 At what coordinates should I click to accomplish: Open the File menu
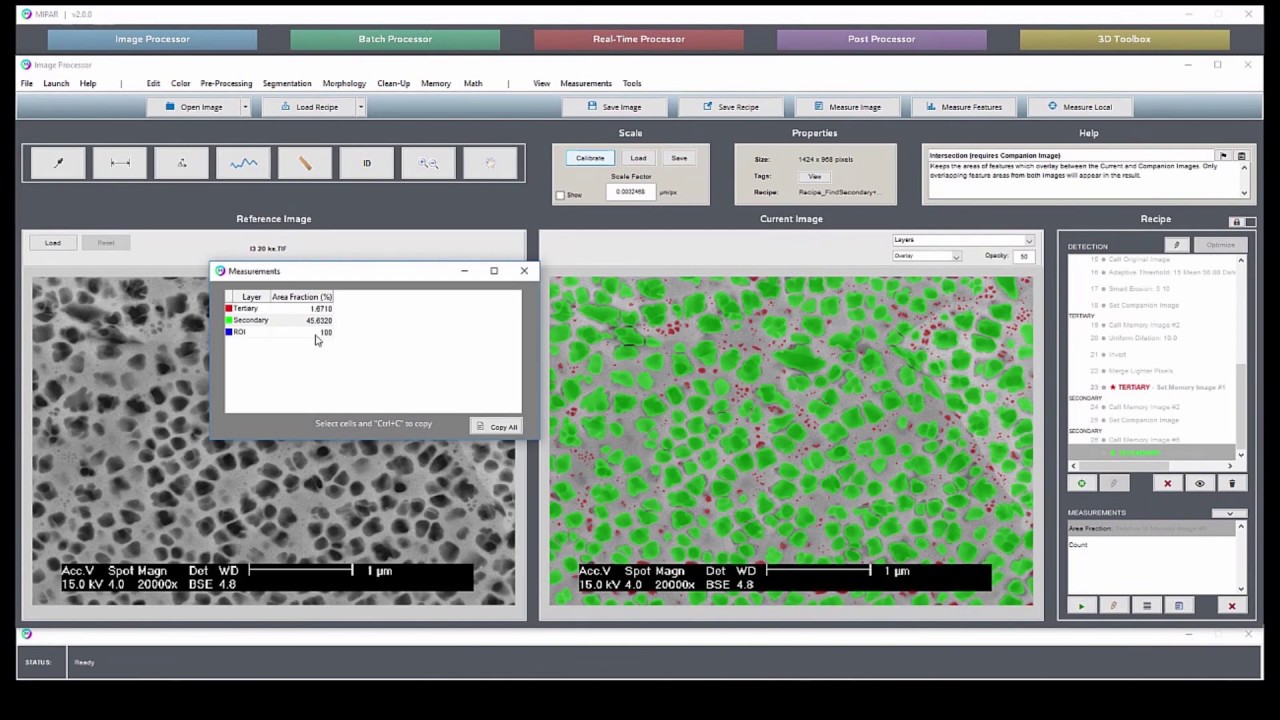tap(27, 84)
